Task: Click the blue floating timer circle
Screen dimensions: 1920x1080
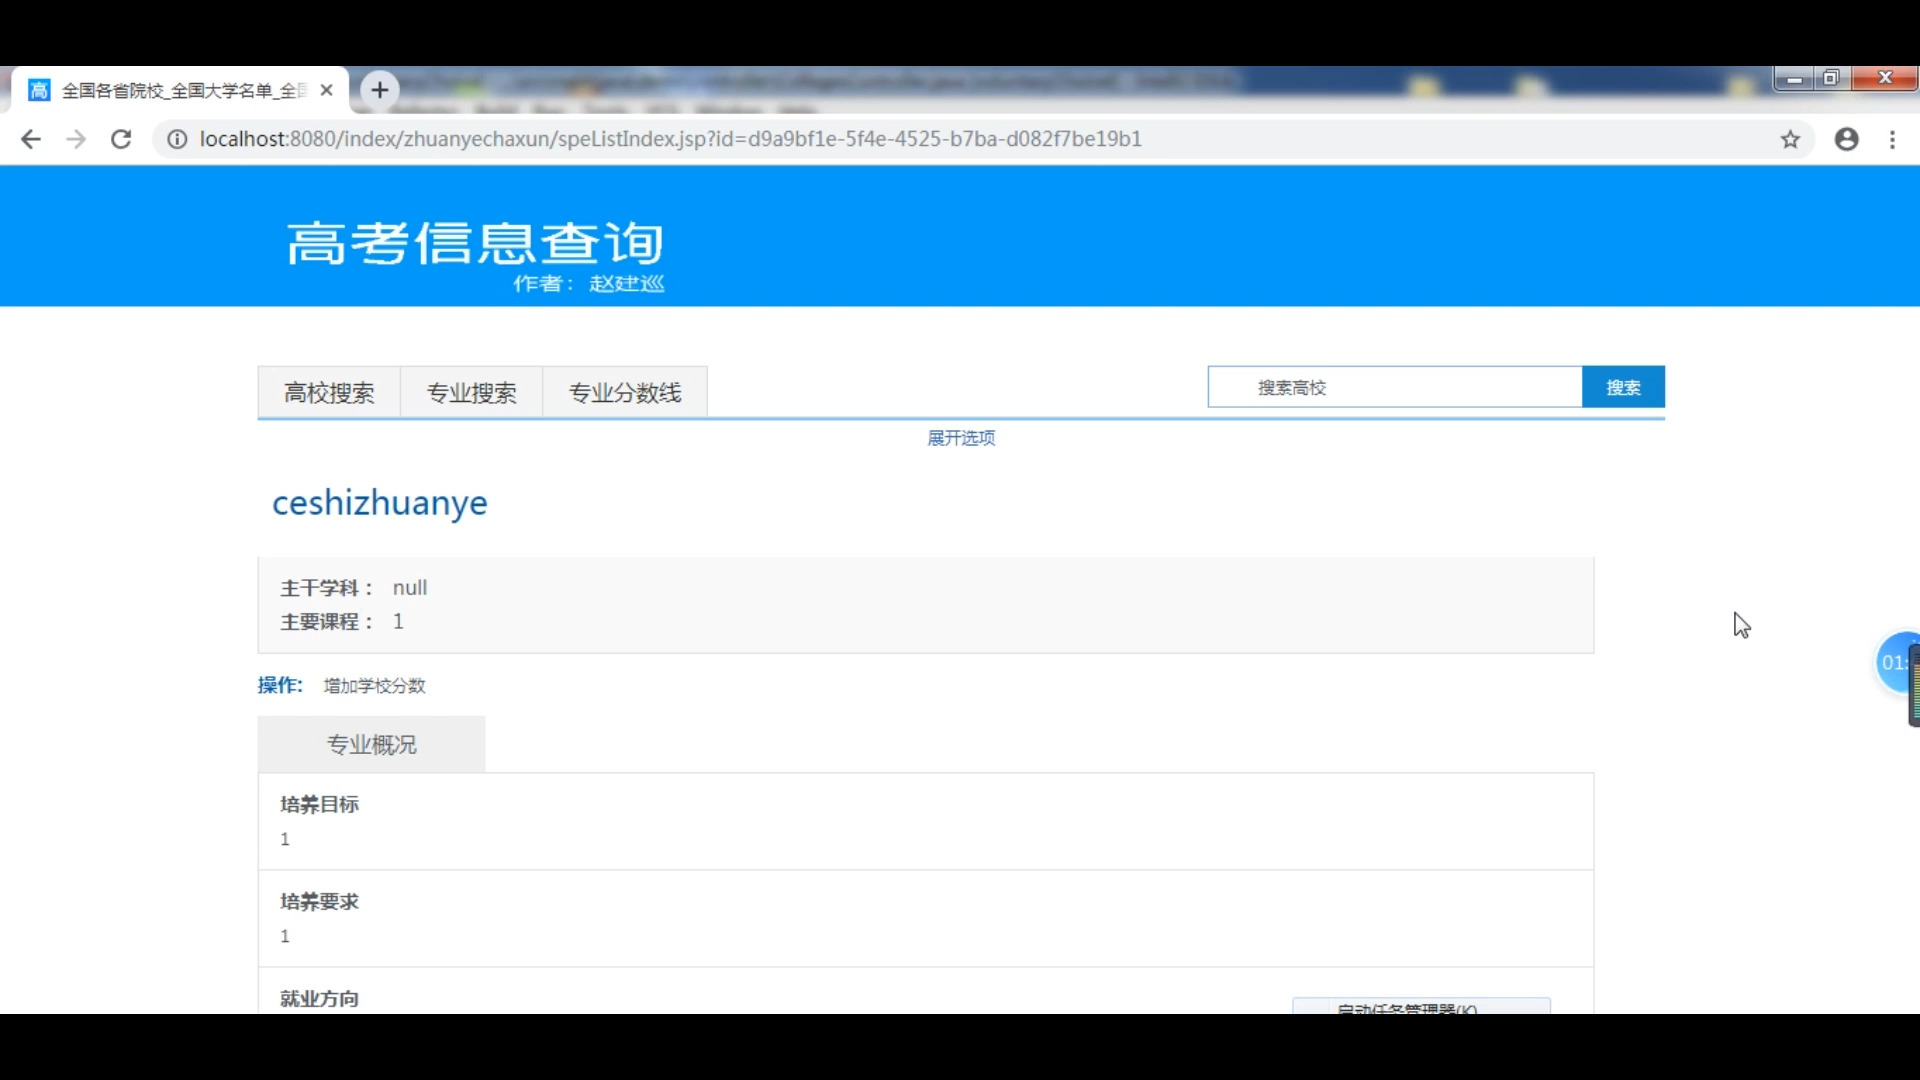Action: point(1897,662)
